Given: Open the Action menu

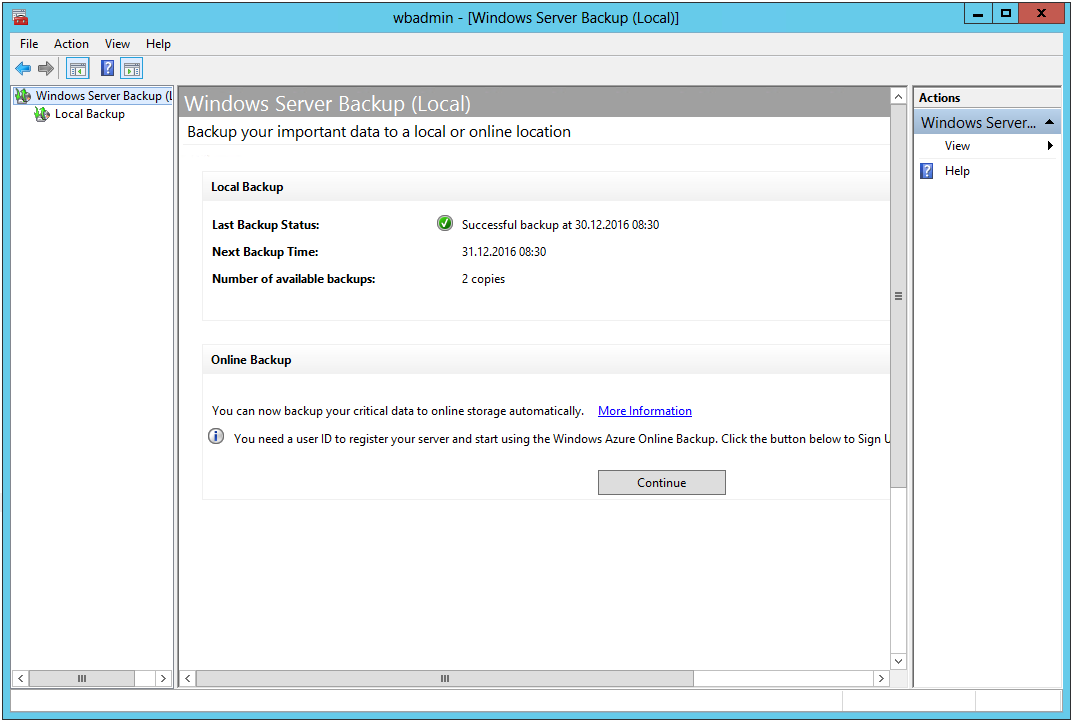Looking at the screenshot, I should point(71,44).
